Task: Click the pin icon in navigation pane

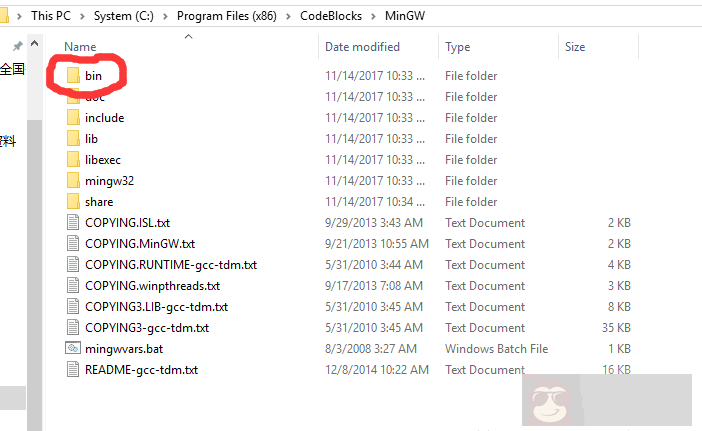Action: (x=17, y=47)
